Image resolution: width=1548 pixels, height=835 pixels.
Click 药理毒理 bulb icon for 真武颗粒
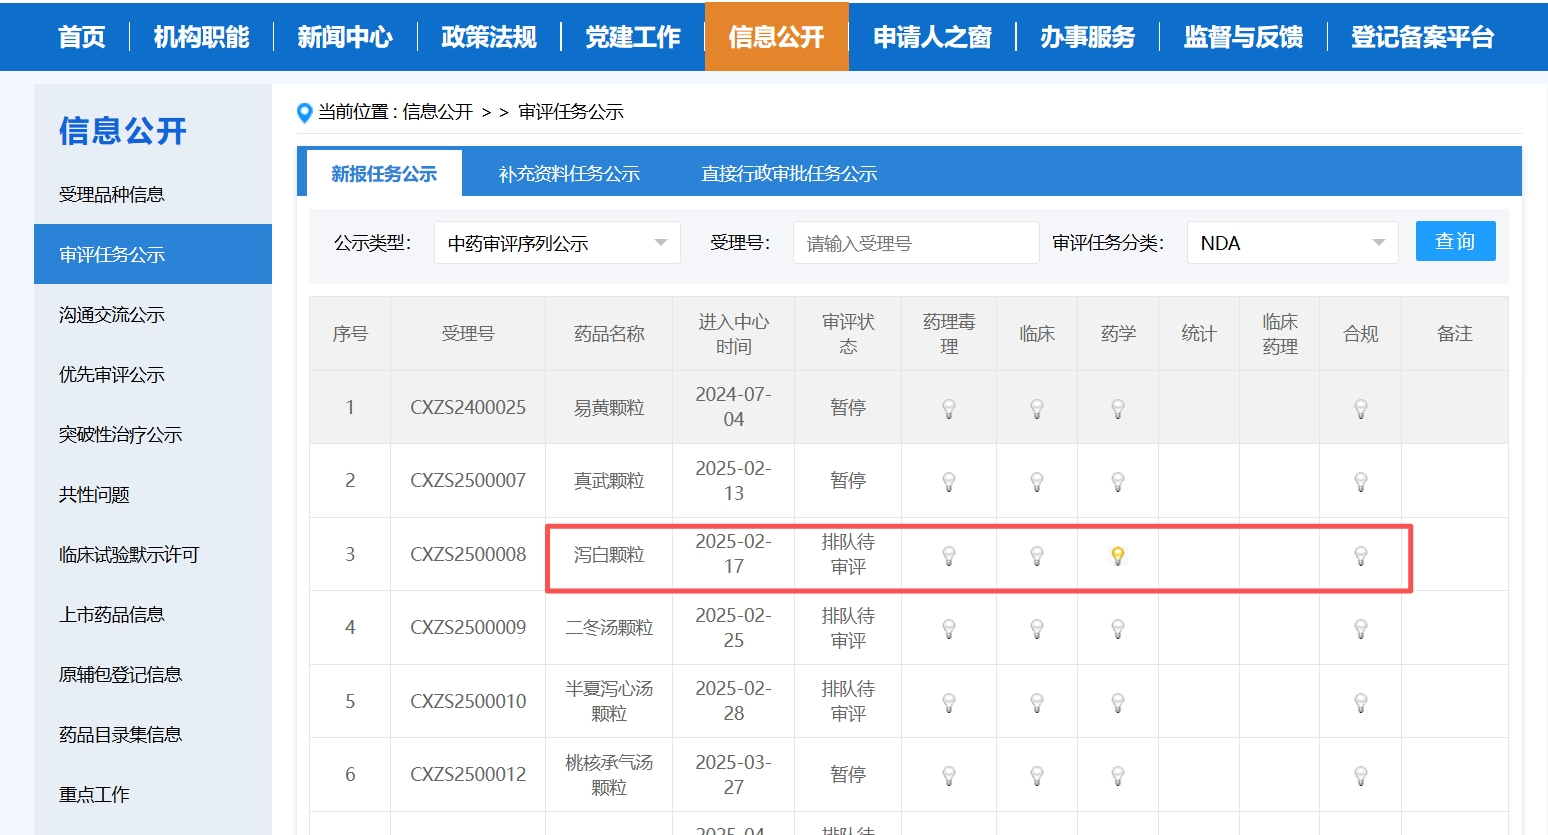[949, 482]
